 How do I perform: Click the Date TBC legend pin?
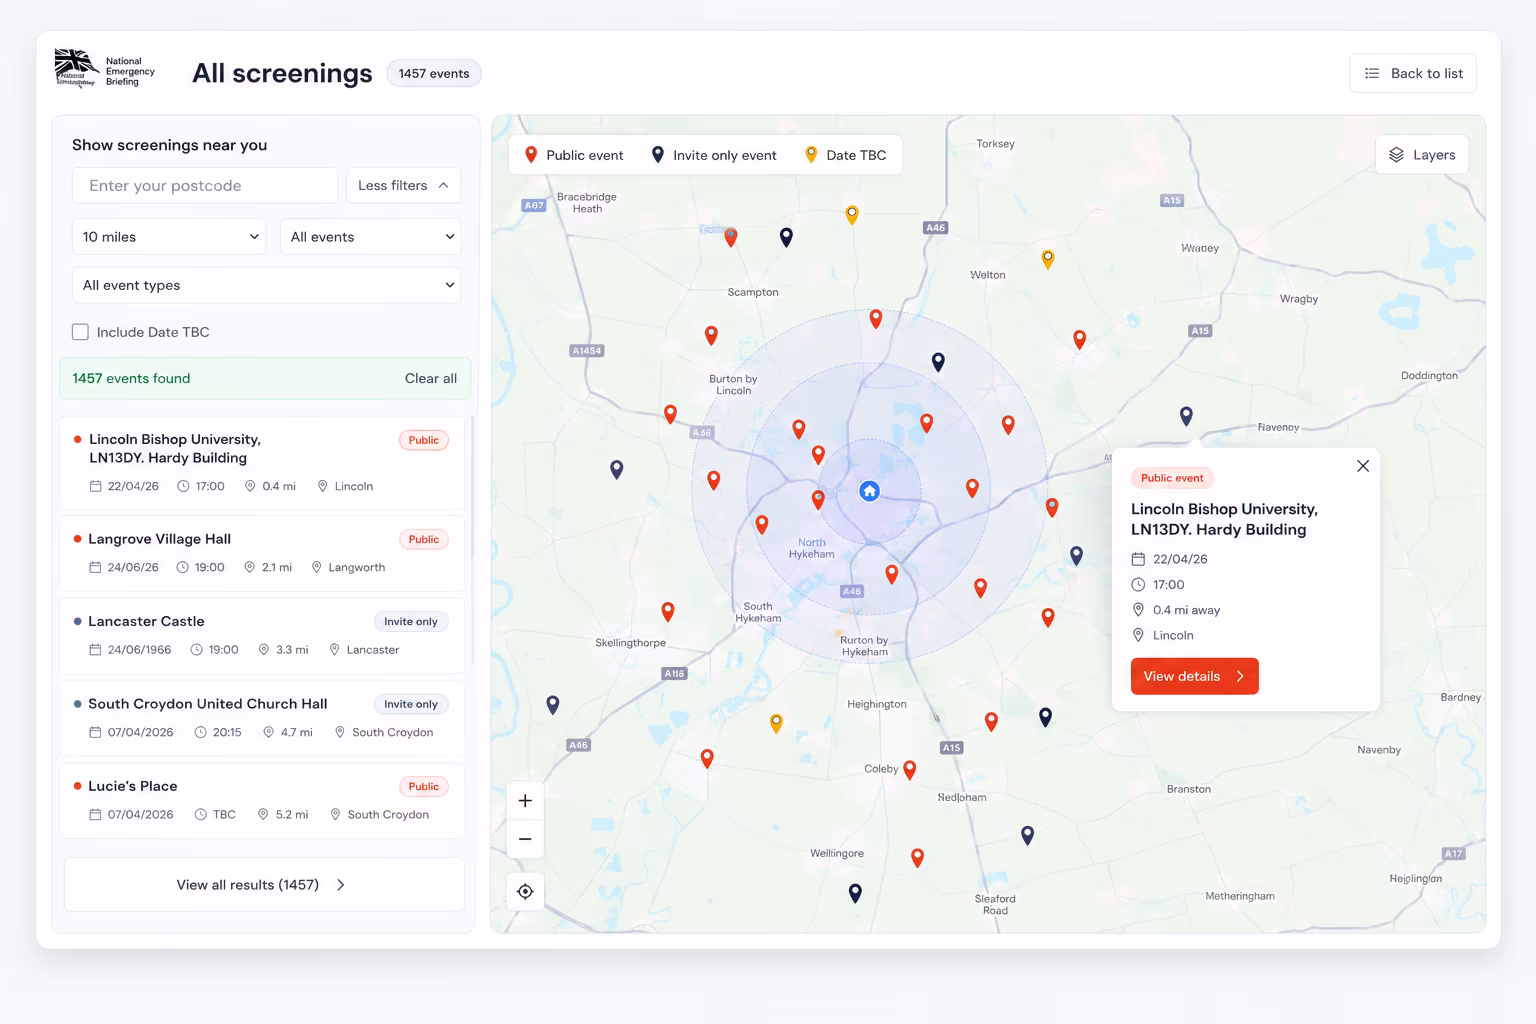(811, 155)
